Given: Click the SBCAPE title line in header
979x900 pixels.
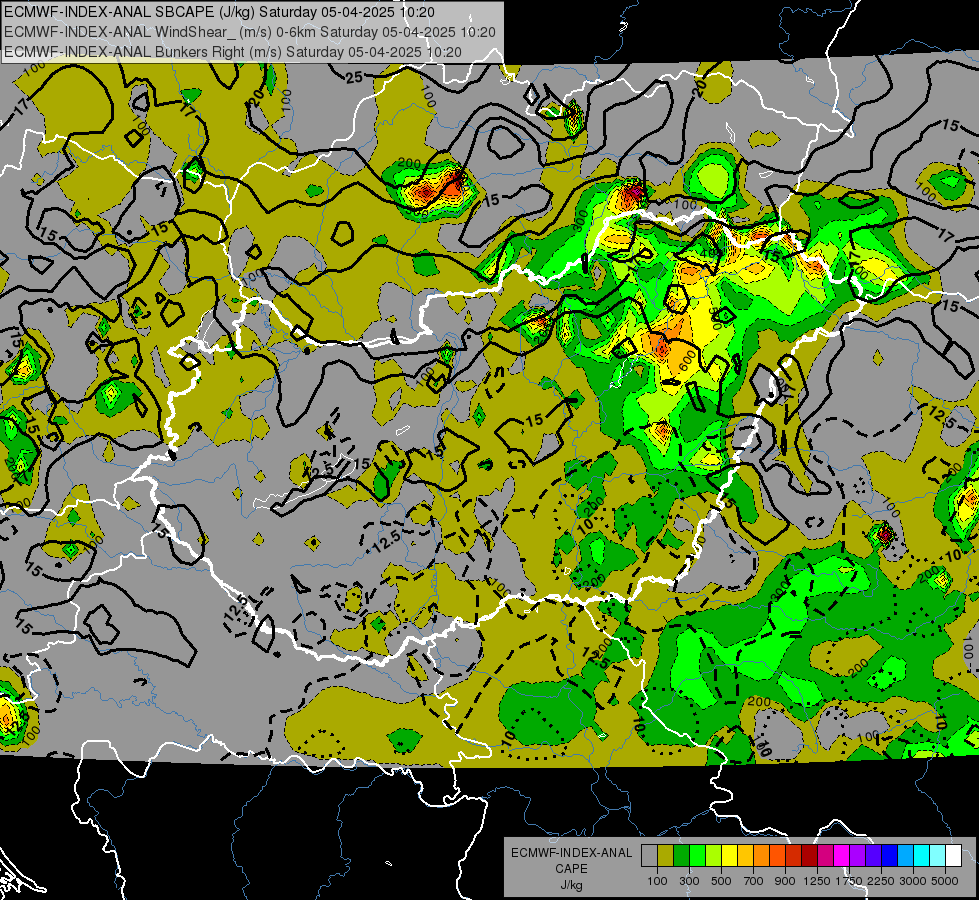Looking at the screenshot, I should [x=219, y=12].
